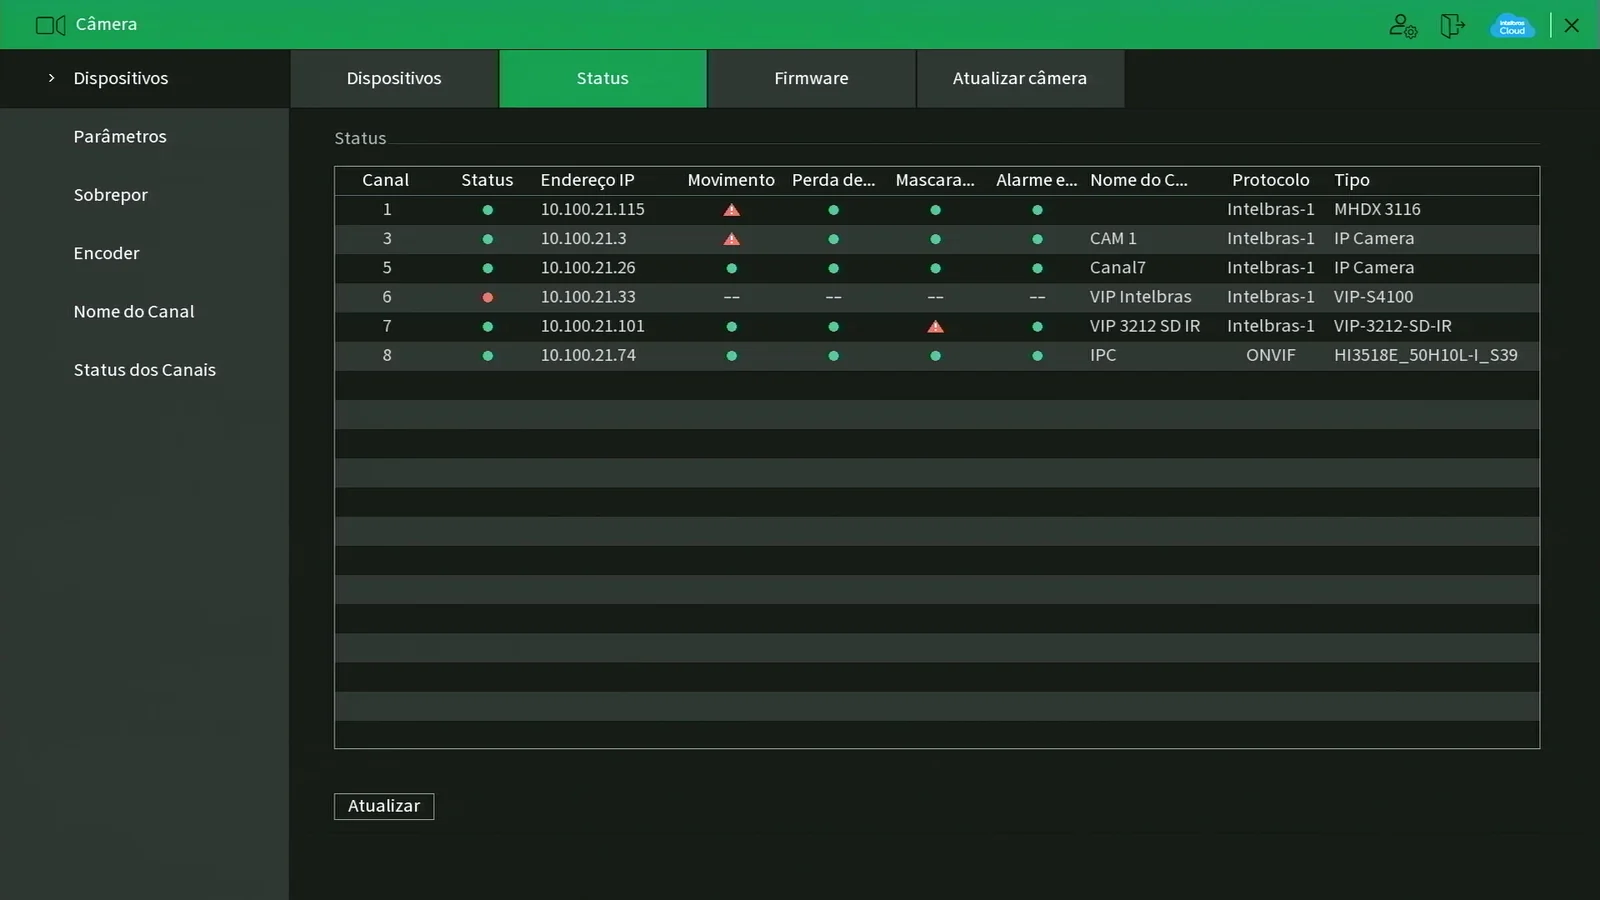Select the Status tab
1600x900 pixels.
[x=603, y=78]
